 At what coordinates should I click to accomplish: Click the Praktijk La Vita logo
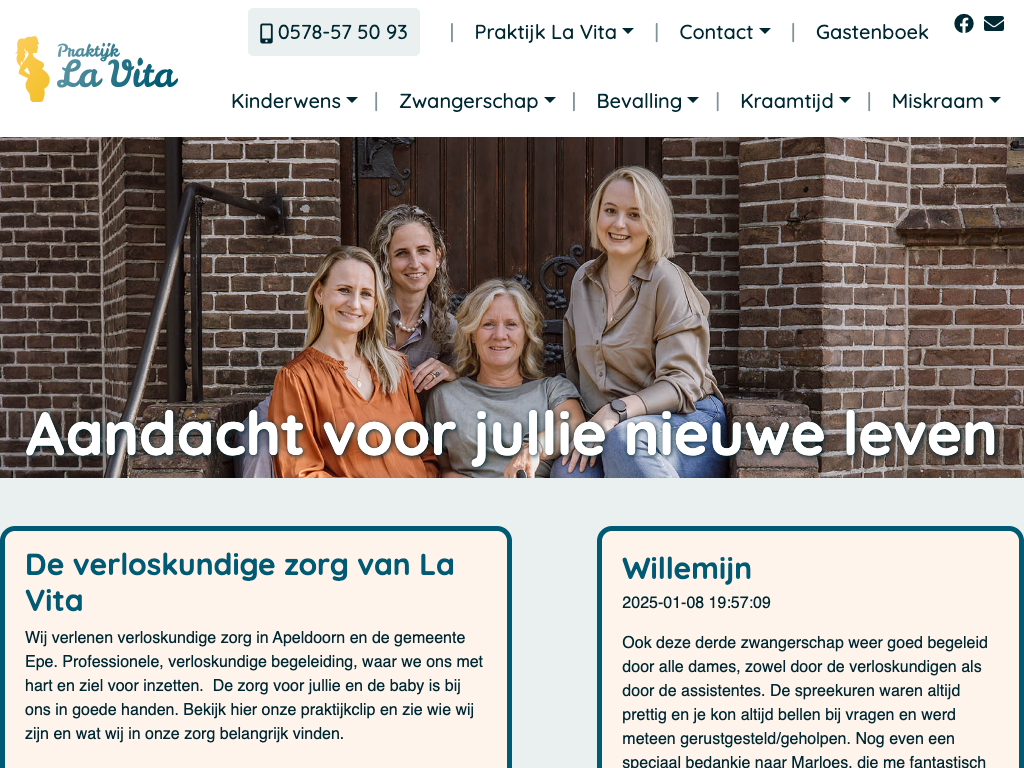(x=97, y=69)
